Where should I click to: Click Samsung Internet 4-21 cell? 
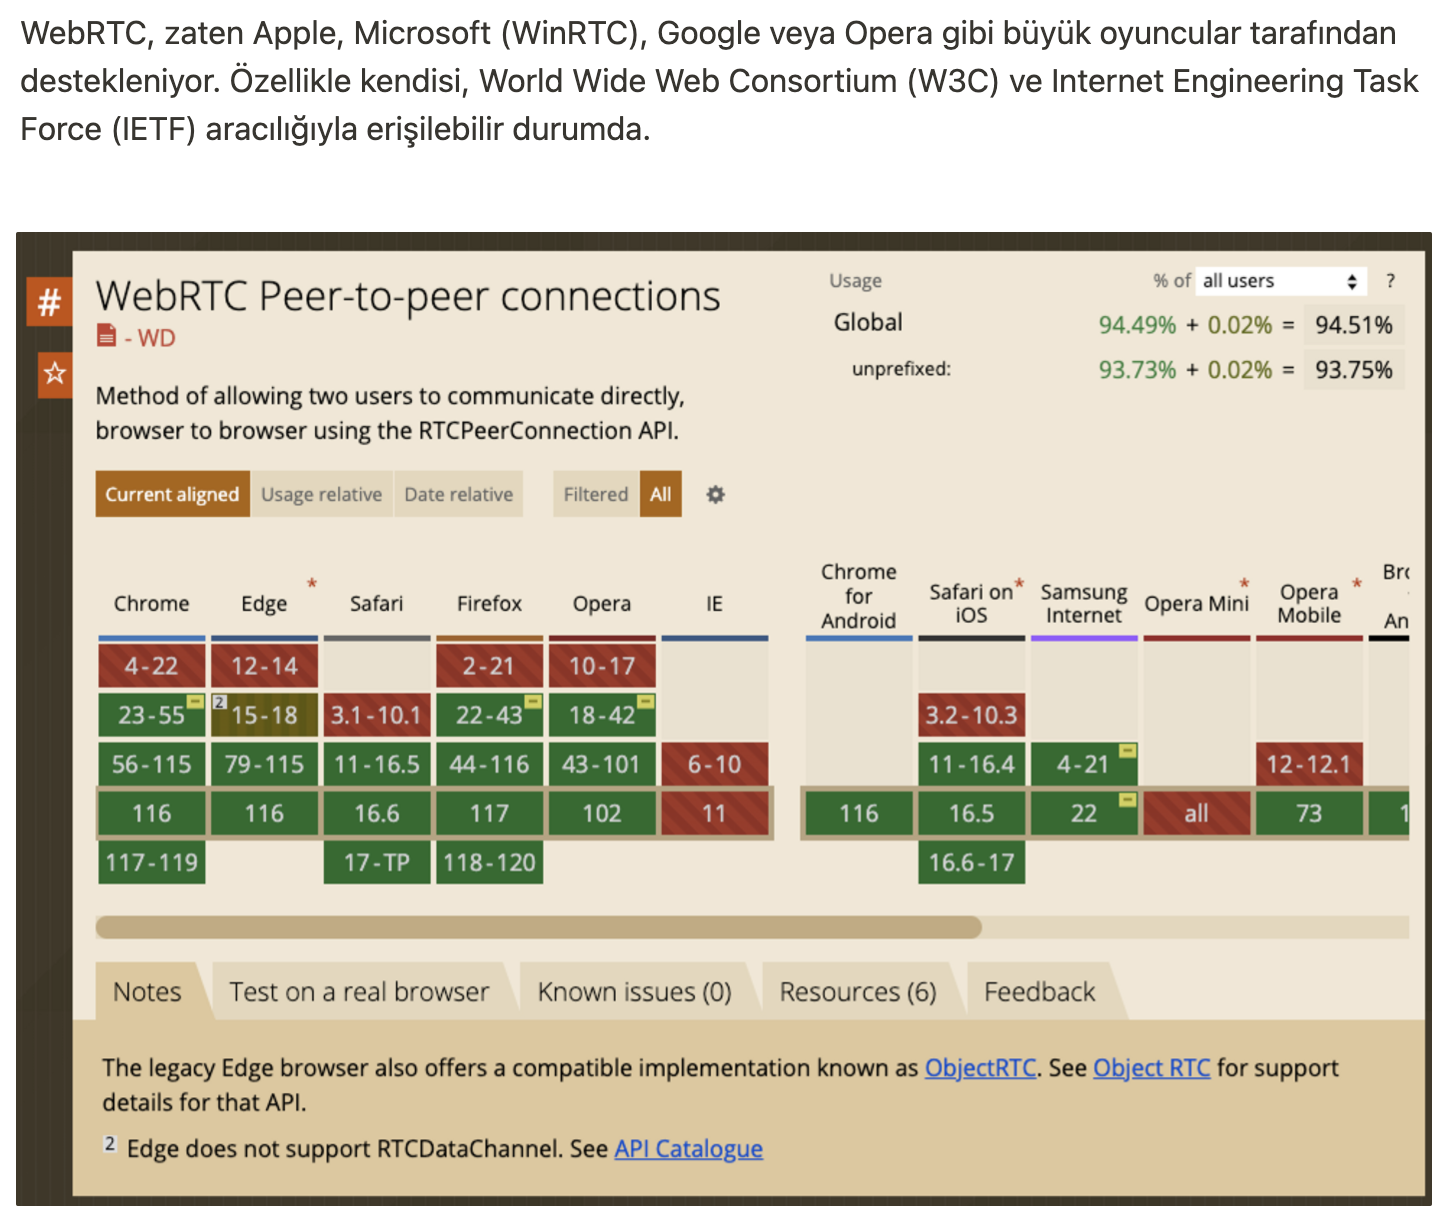1084,764
